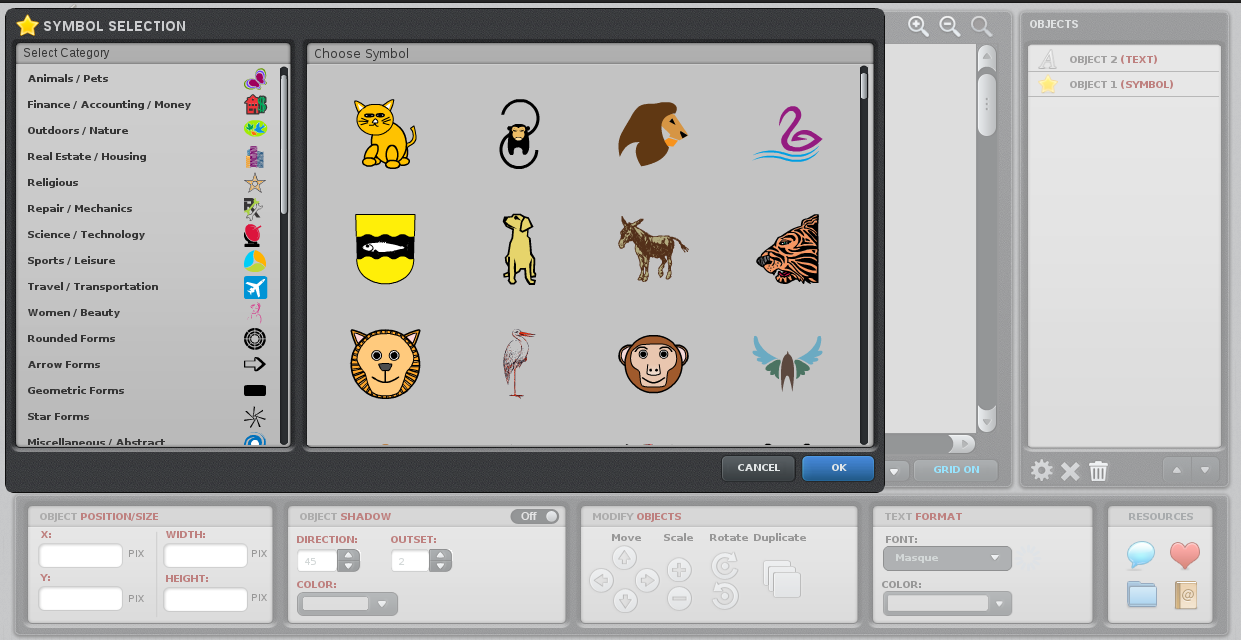Open object settings gear icon

1042,470
